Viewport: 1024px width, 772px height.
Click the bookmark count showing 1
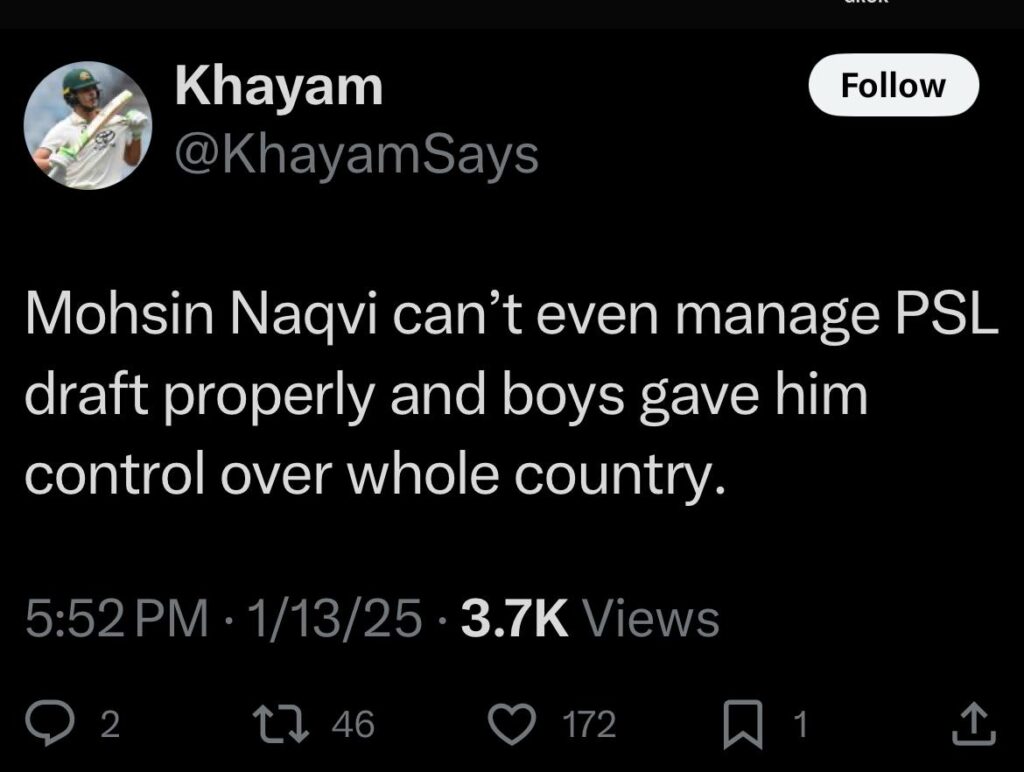pyautogui.click(x=798, y=725)
